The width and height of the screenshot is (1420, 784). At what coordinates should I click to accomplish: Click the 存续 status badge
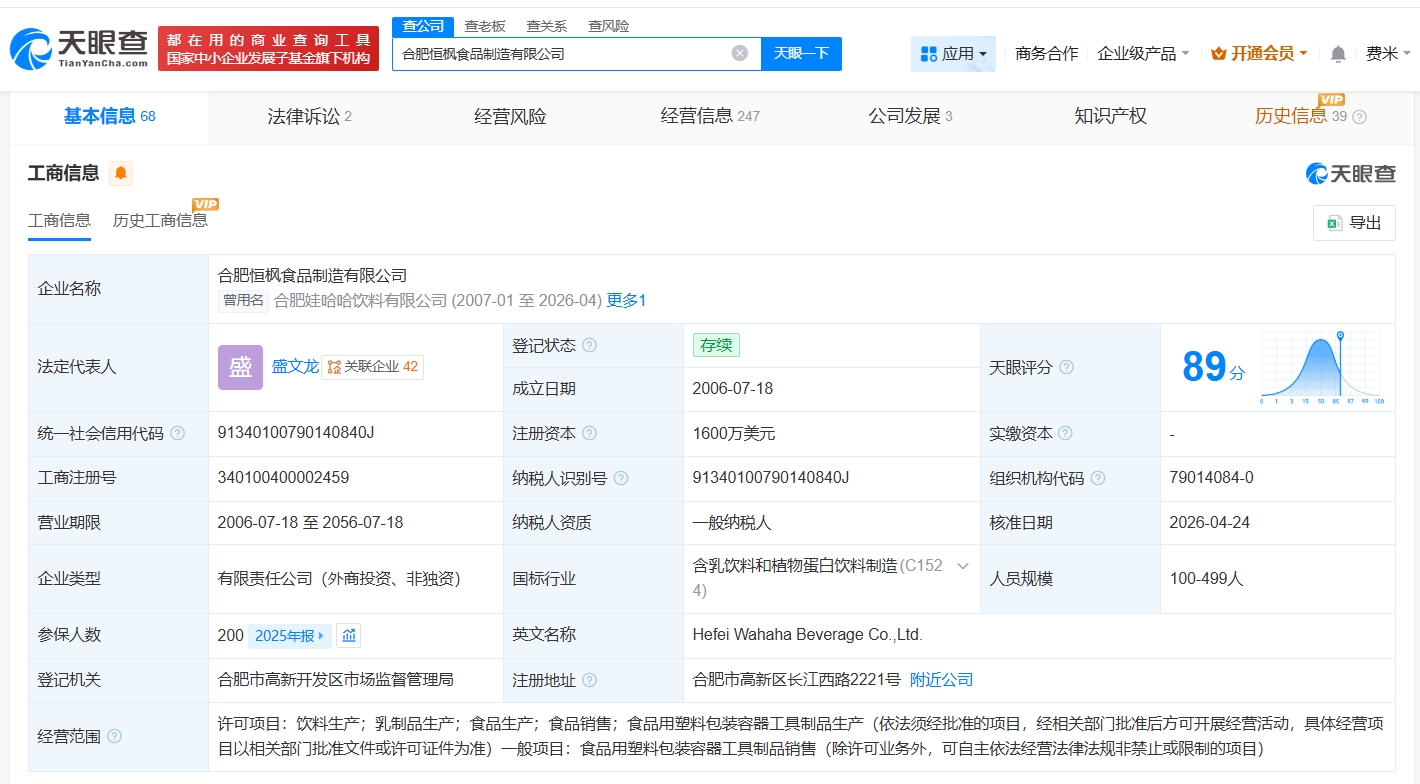[x=716, y=345]
